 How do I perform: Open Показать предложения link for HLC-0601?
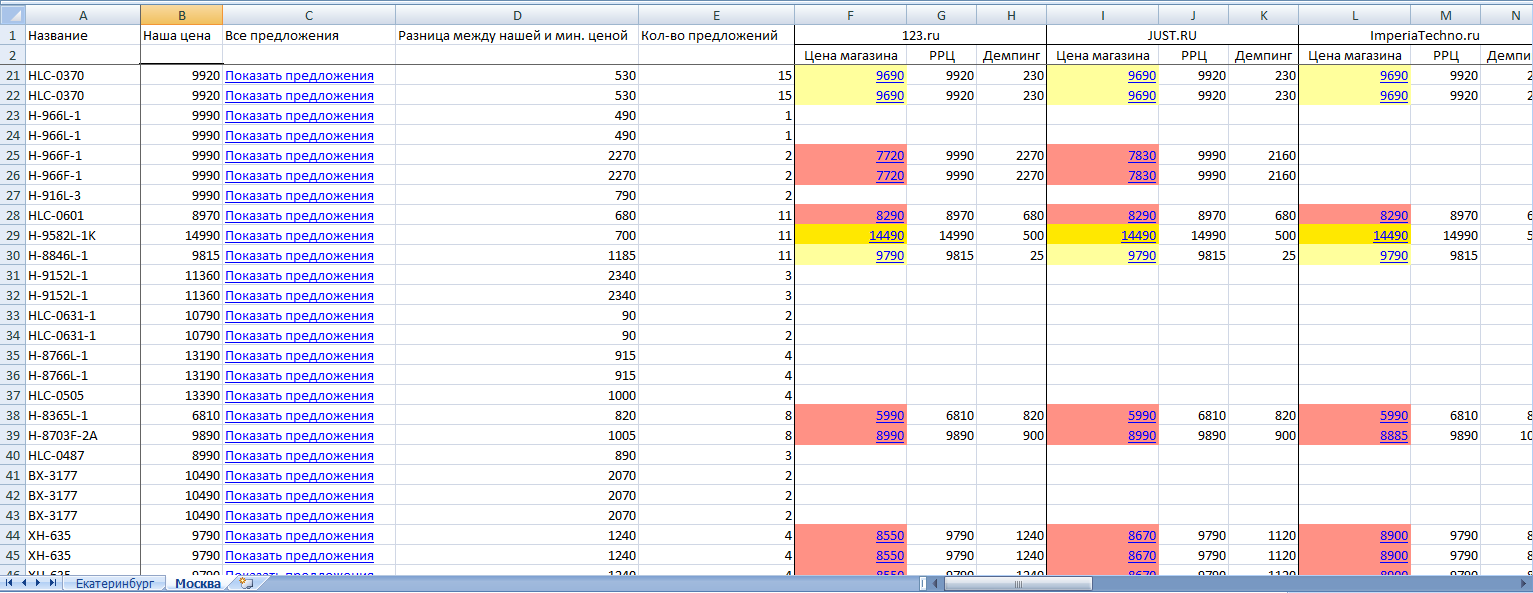tap(300, 216)
